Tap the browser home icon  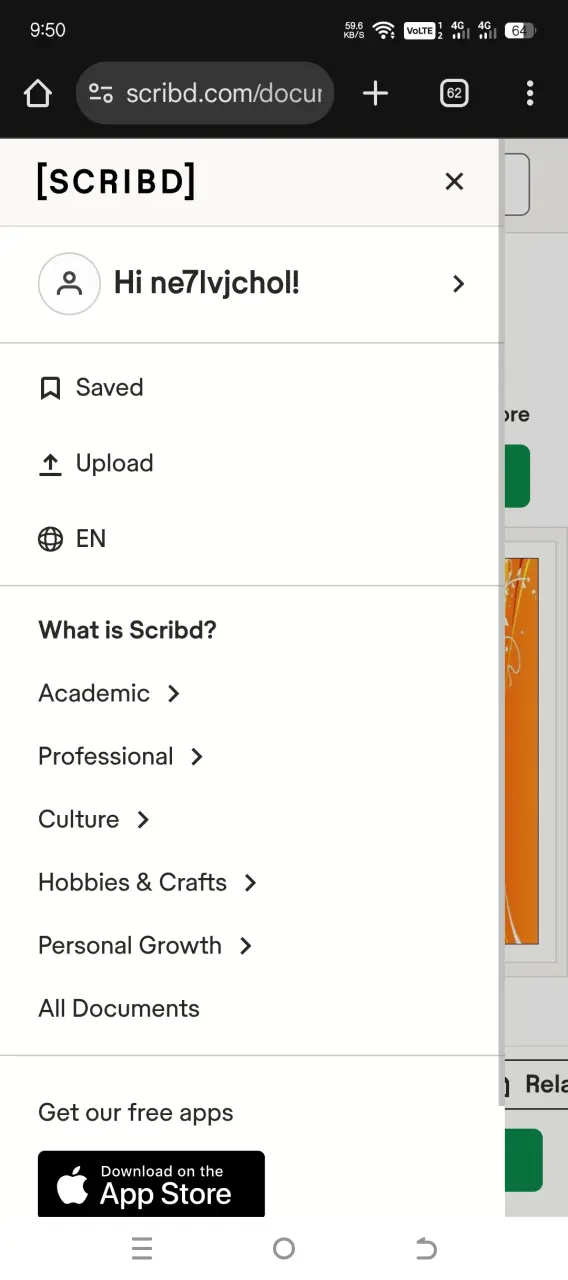[37, 94]
